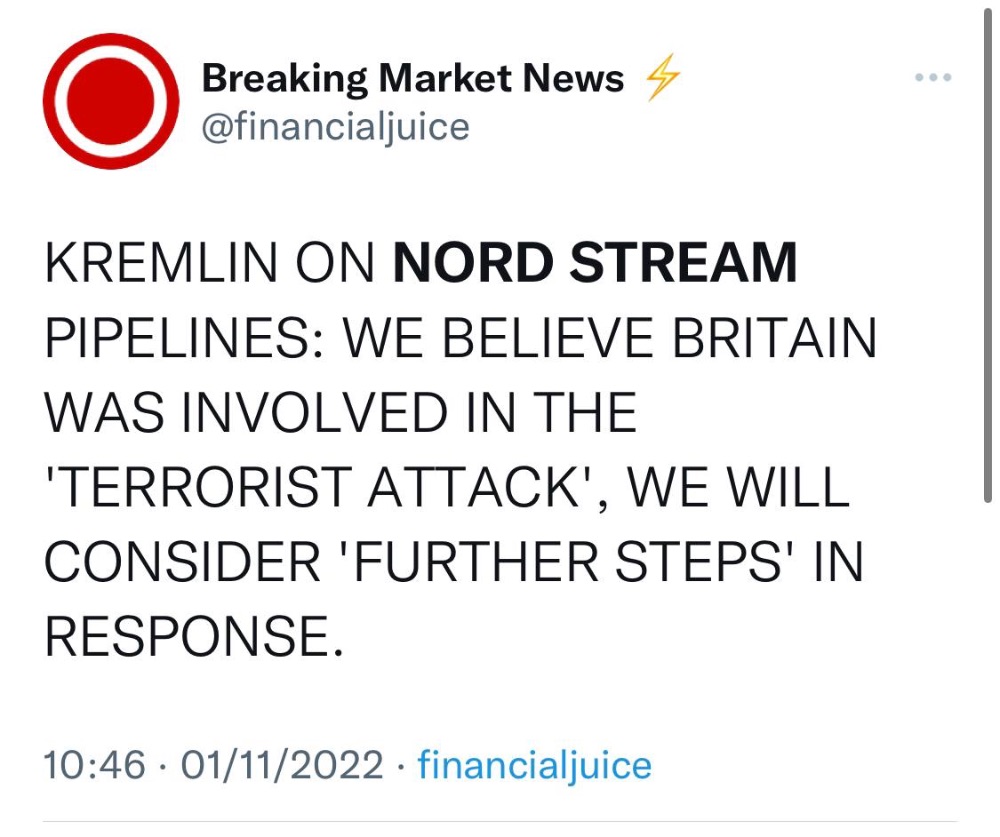1000x837 pixels.
Task: Open the blue financialjuice source link
Action: click(x=534, y=766)
